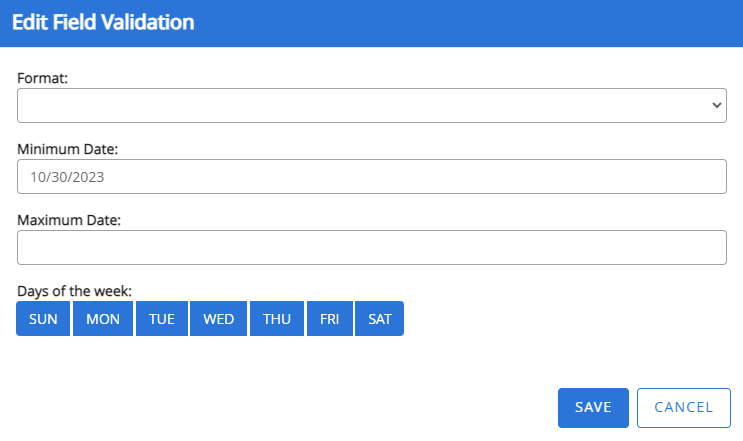Viewport: 743px width, 441px height.
Task: Click the 'Format:' label
Action: point(43,77)
